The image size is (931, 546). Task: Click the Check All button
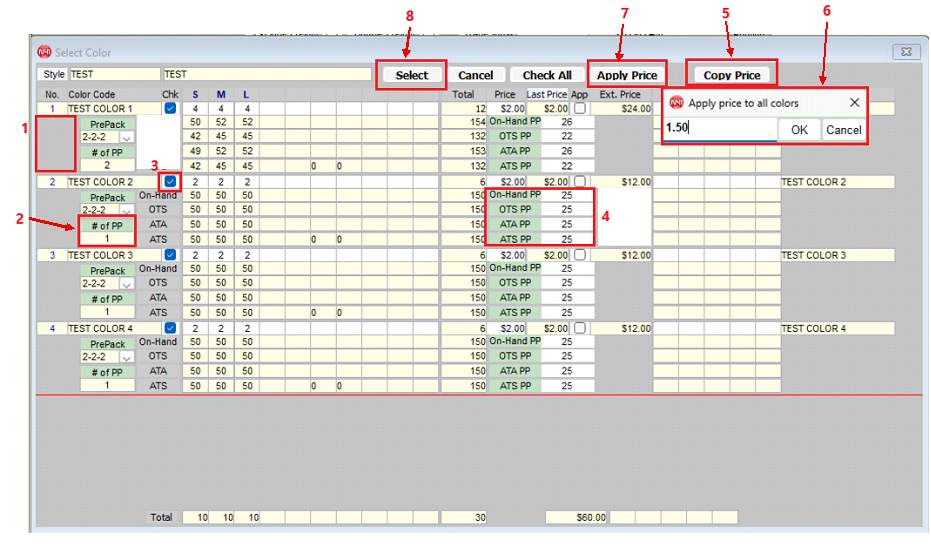[547, 75]
